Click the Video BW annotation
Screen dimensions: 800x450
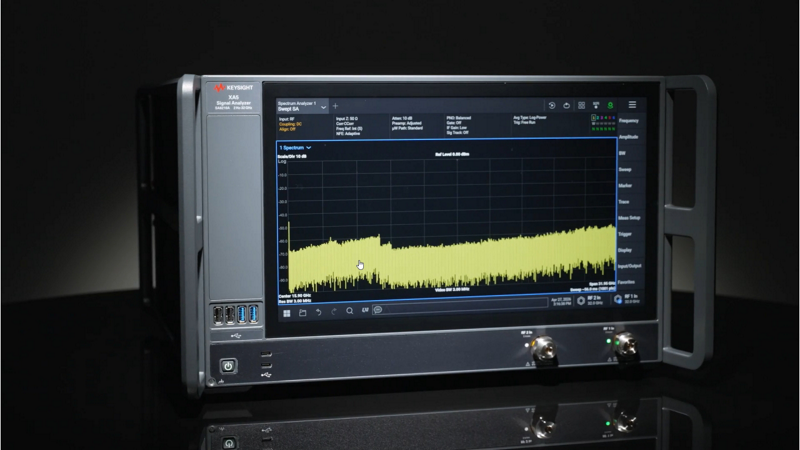pos(452,289)
